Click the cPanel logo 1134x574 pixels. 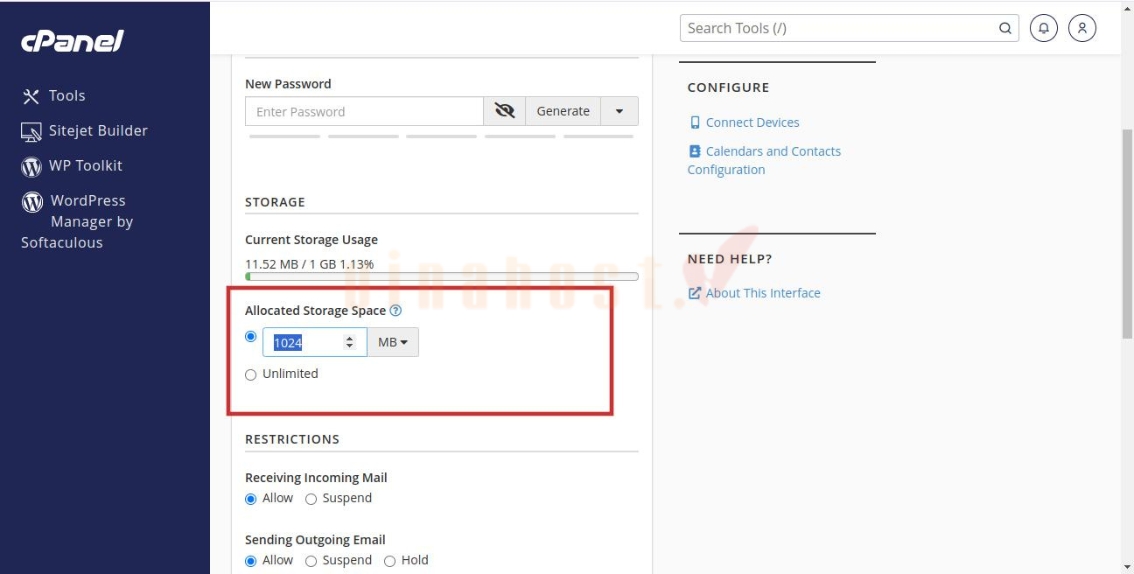[72, 41]
